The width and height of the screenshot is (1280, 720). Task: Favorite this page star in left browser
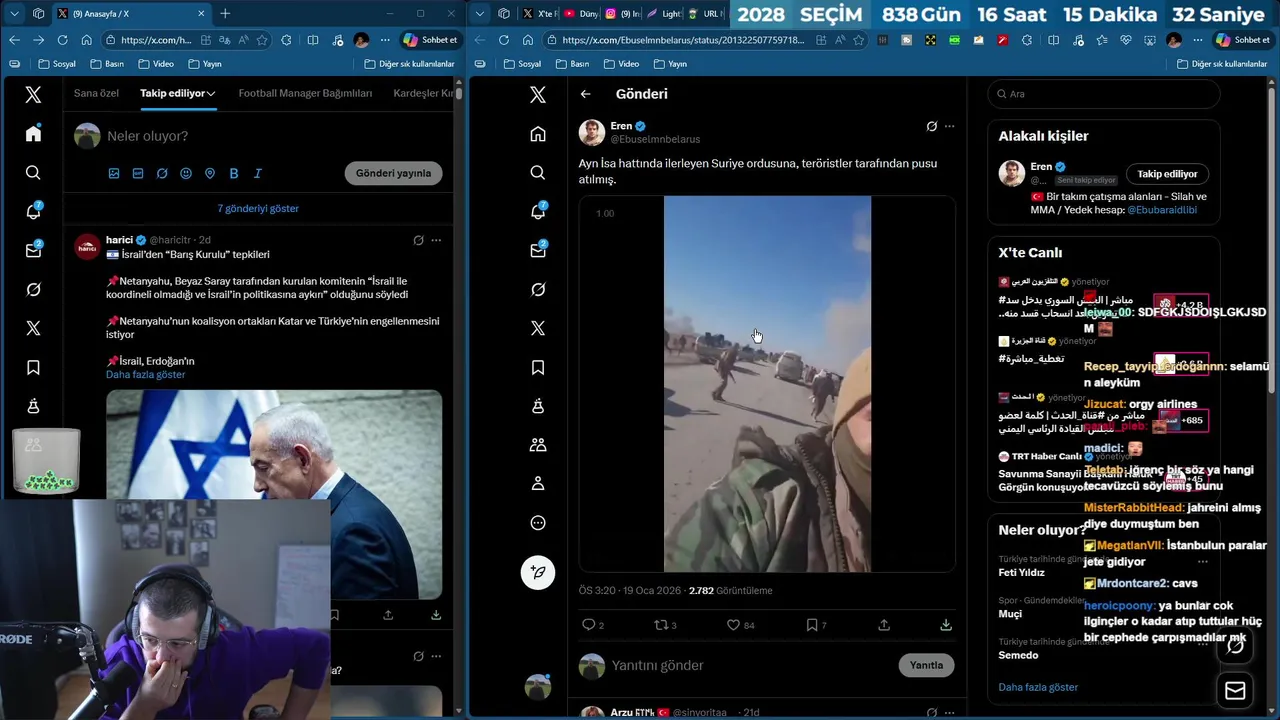pyautogui.click(x=262, y=40)
